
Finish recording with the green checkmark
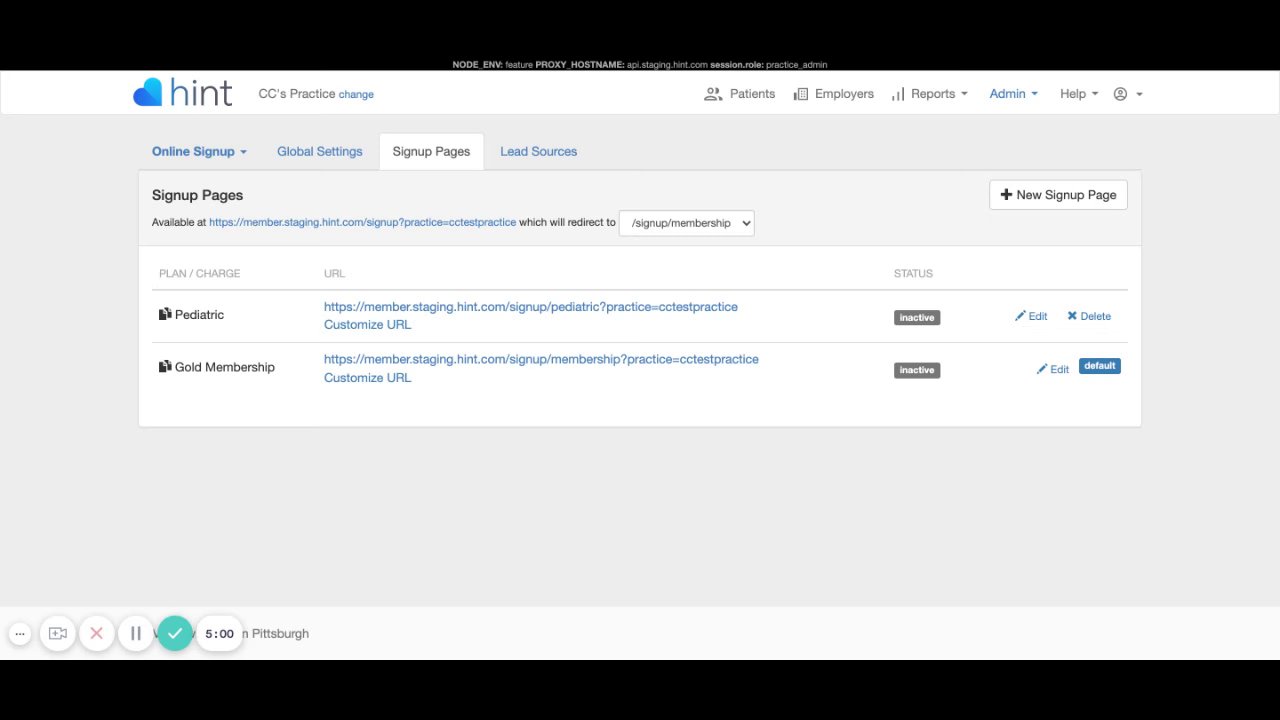click(175, 633)
